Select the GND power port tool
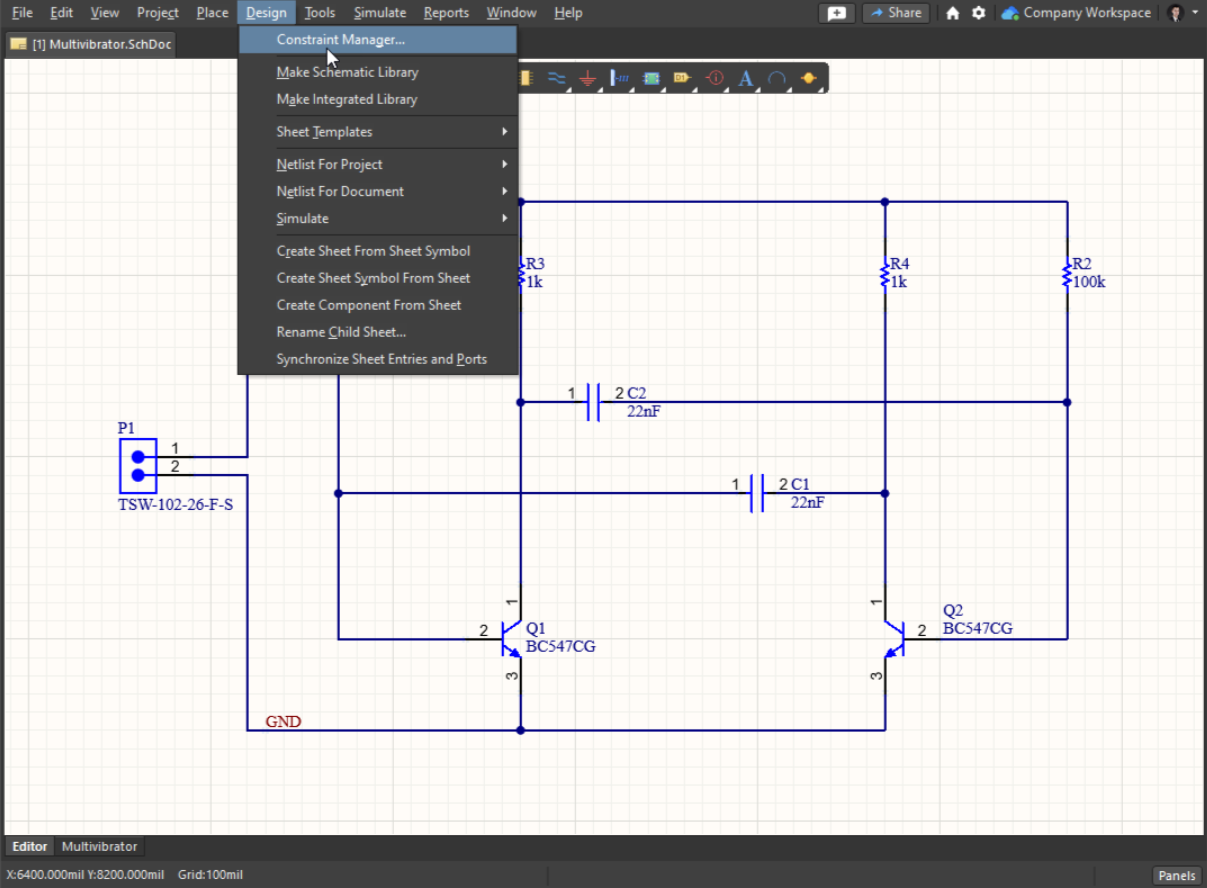This screenshot has width=1207, height=888. (x=588, y=78)
